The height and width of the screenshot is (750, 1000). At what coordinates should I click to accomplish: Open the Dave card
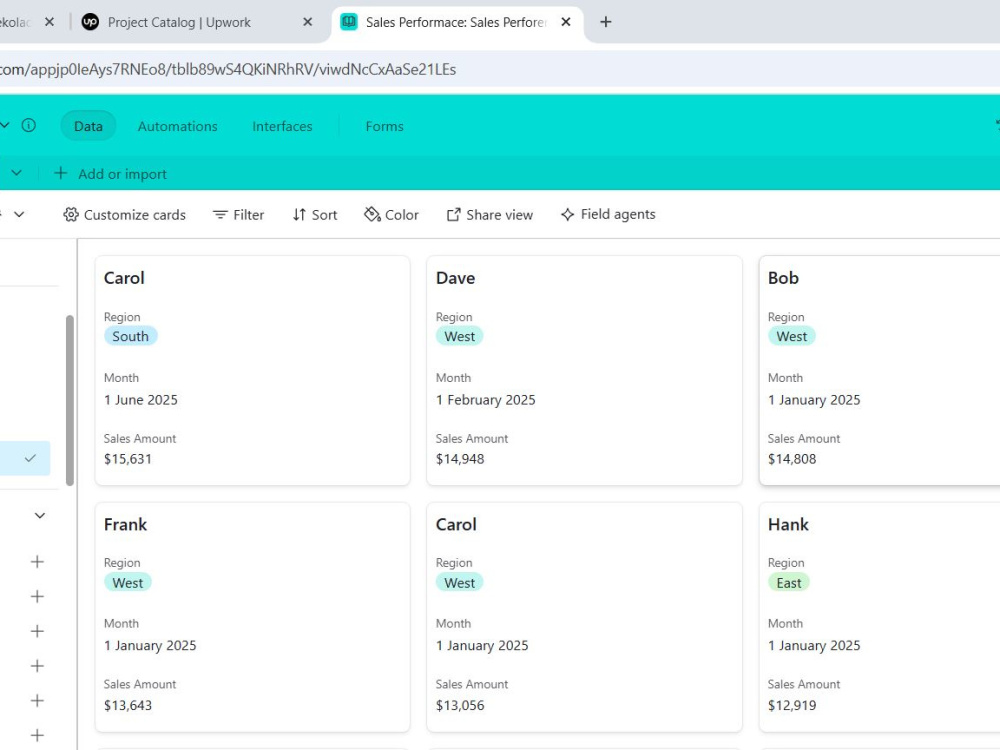coord(584,371)
